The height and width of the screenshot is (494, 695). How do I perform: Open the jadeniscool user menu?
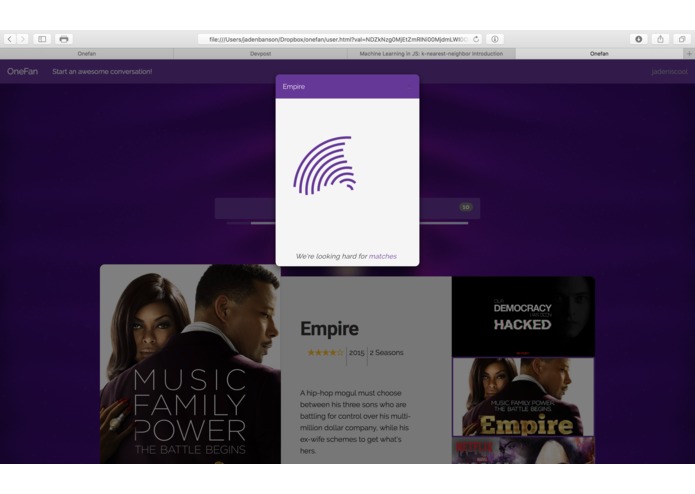(669, 71)
